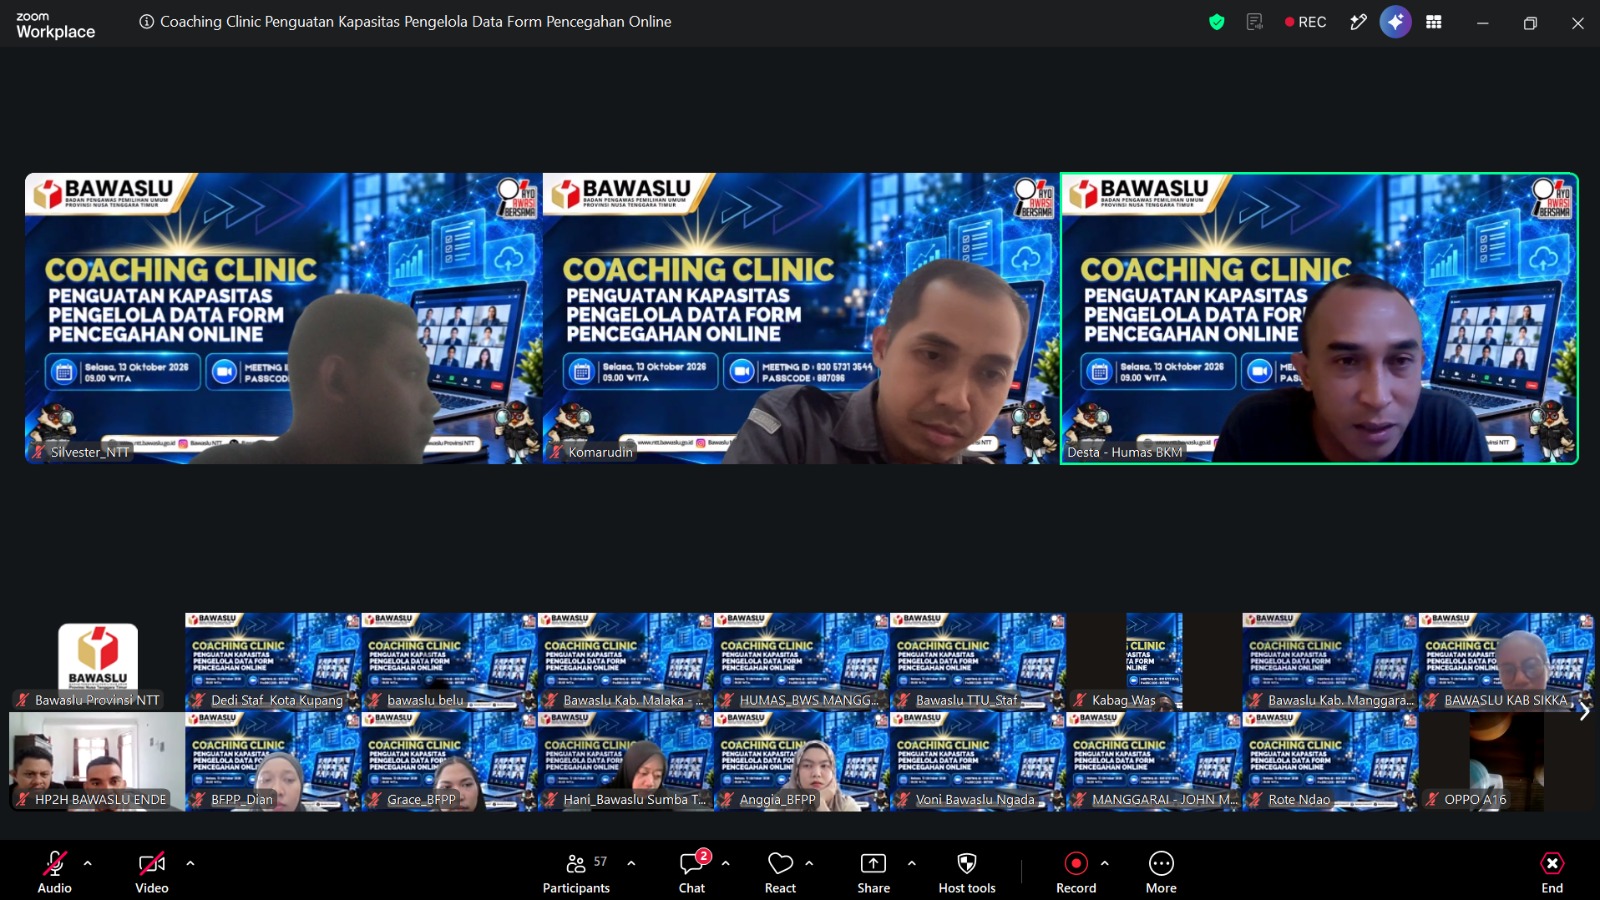Select Kabag Was participant thumbnail
This screenshot has width=1600, height=900.
pyautogui.click(x=1154, y=662)
